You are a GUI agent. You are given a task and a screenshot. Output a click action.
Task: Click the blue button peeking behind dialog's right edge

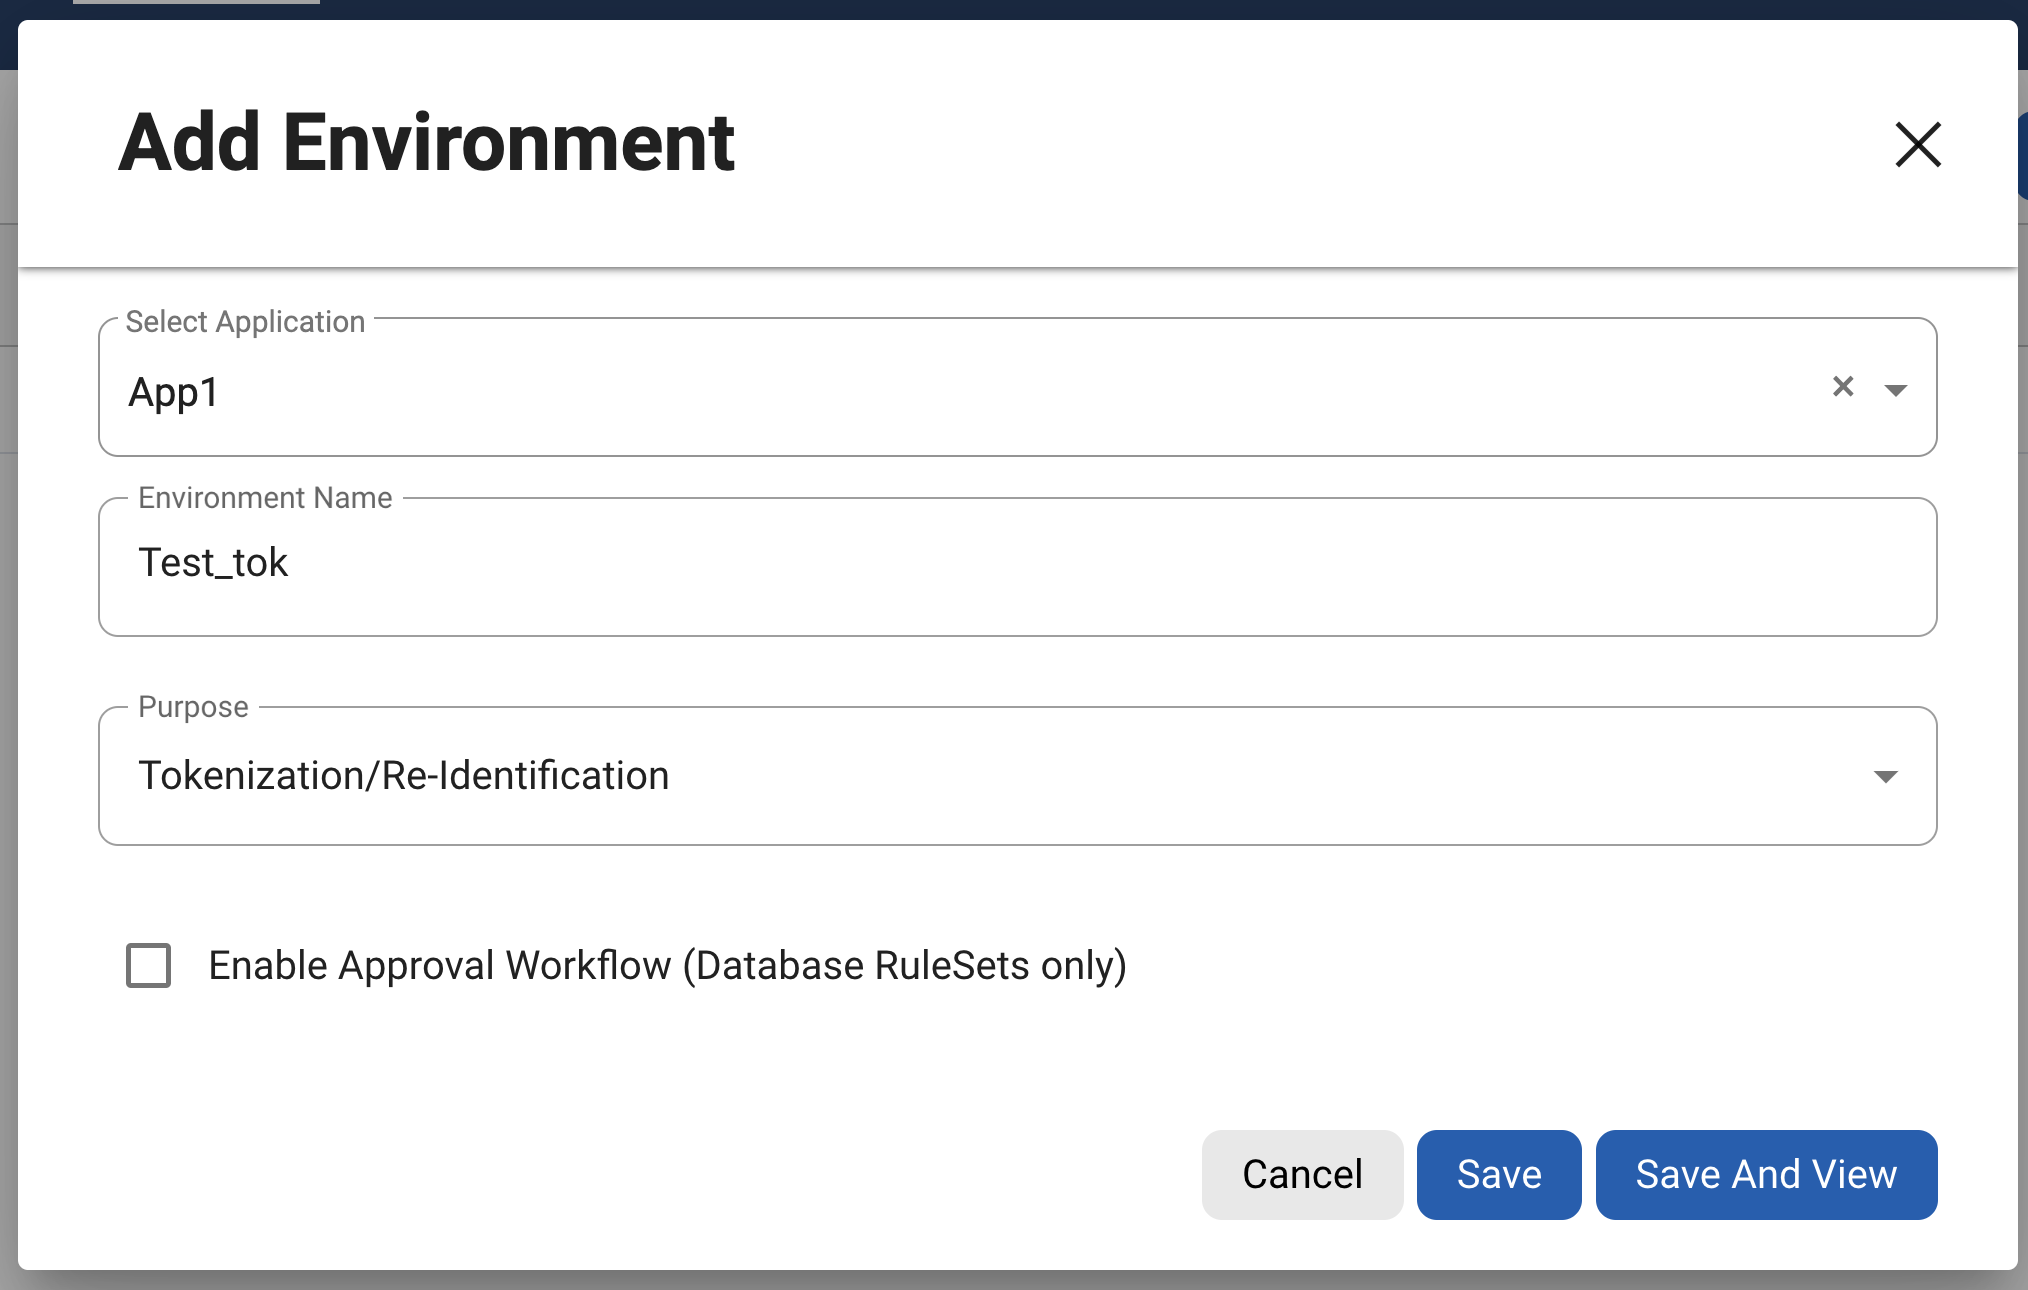tap(2023, 155)
